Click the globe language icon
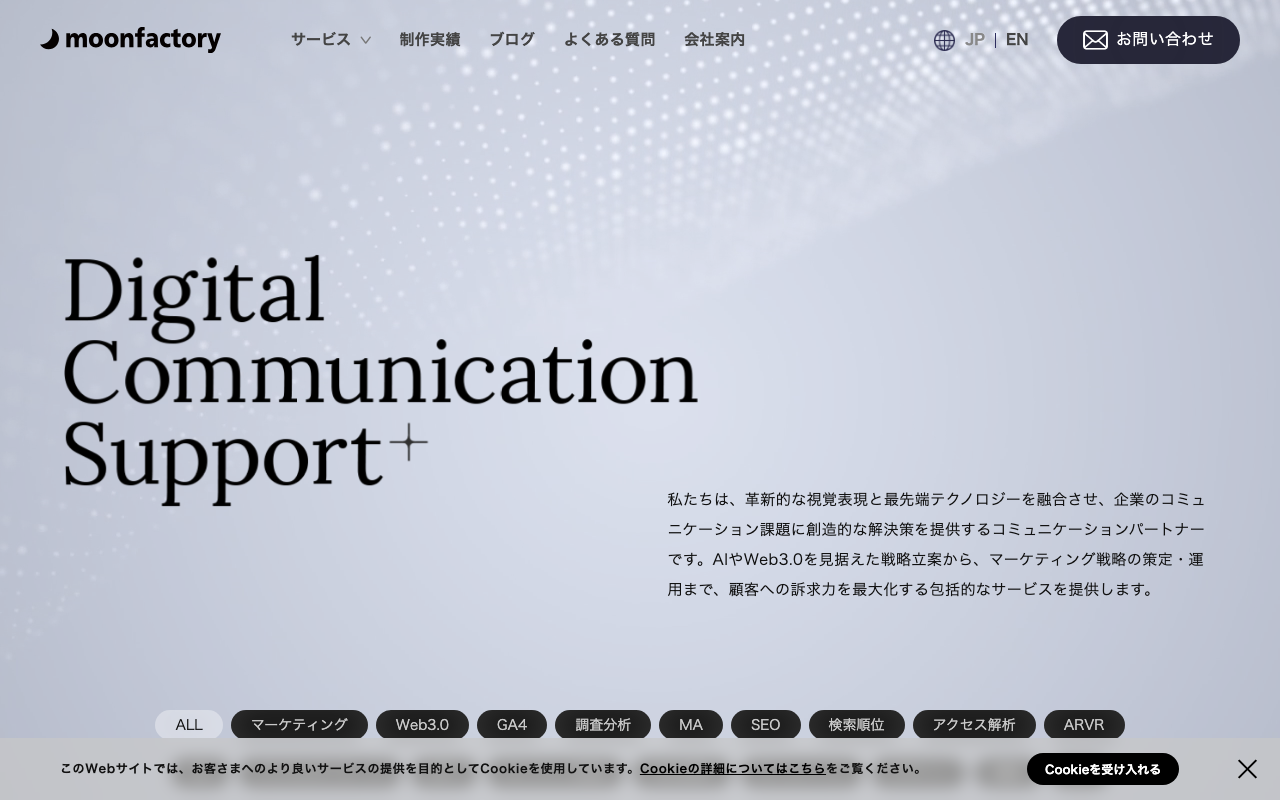Image resolution: width=1280 pixels, height=800 pixels. click(944, 40)
